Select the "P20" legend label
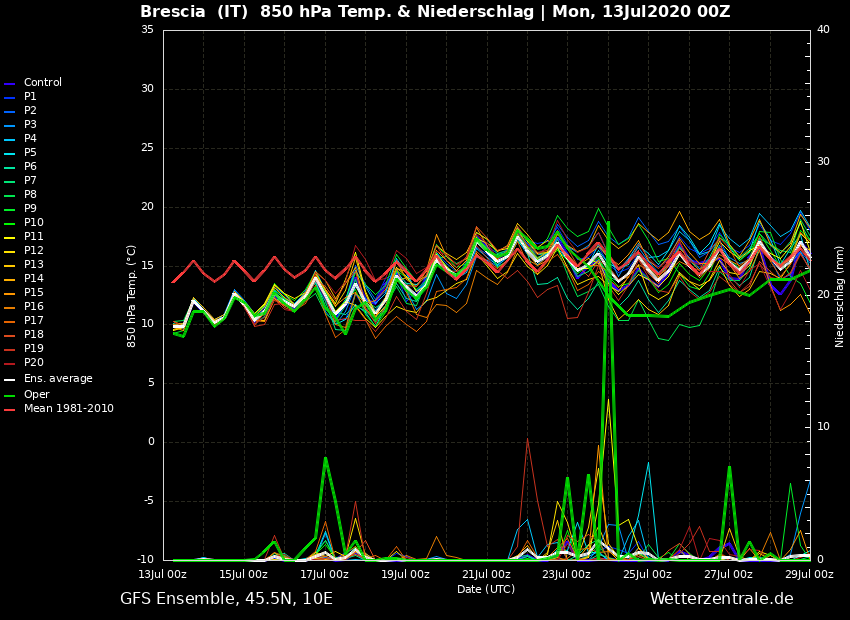850x620 pixels. coord(34,363)
